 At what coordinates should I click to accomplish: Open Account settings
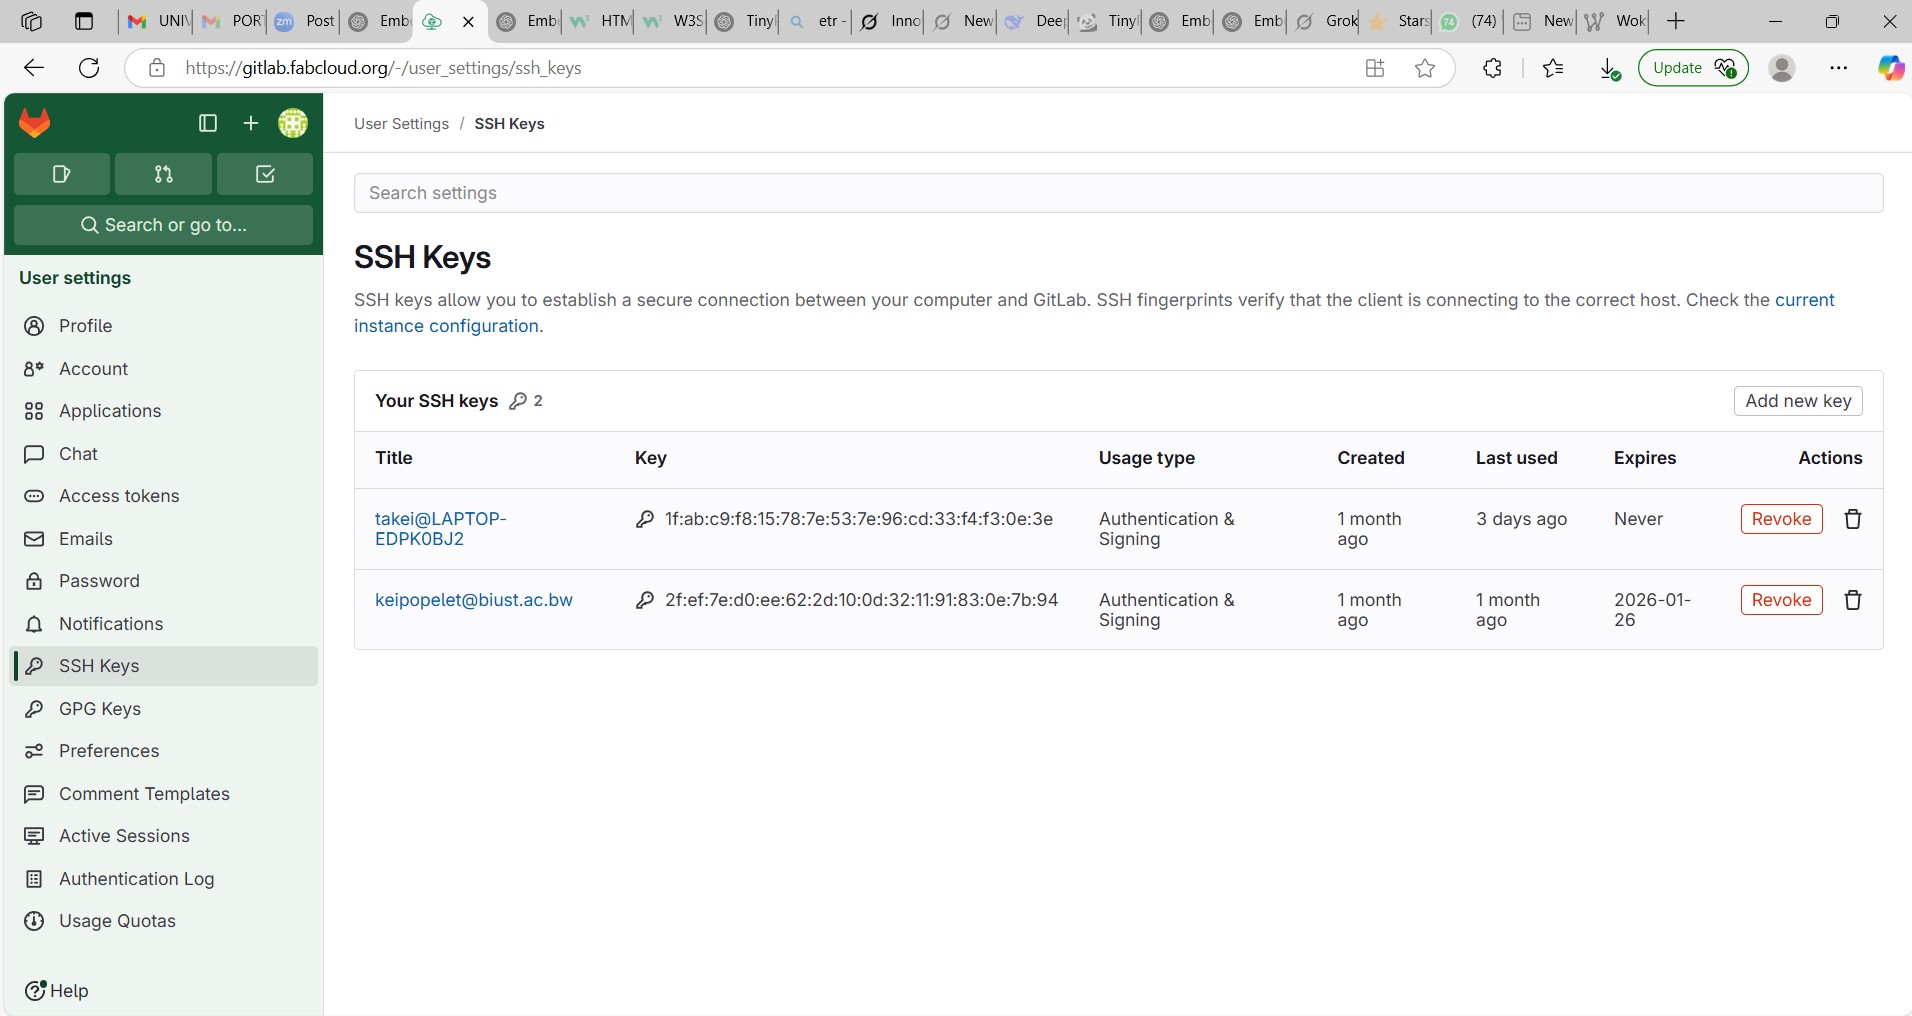coord(165,369)
